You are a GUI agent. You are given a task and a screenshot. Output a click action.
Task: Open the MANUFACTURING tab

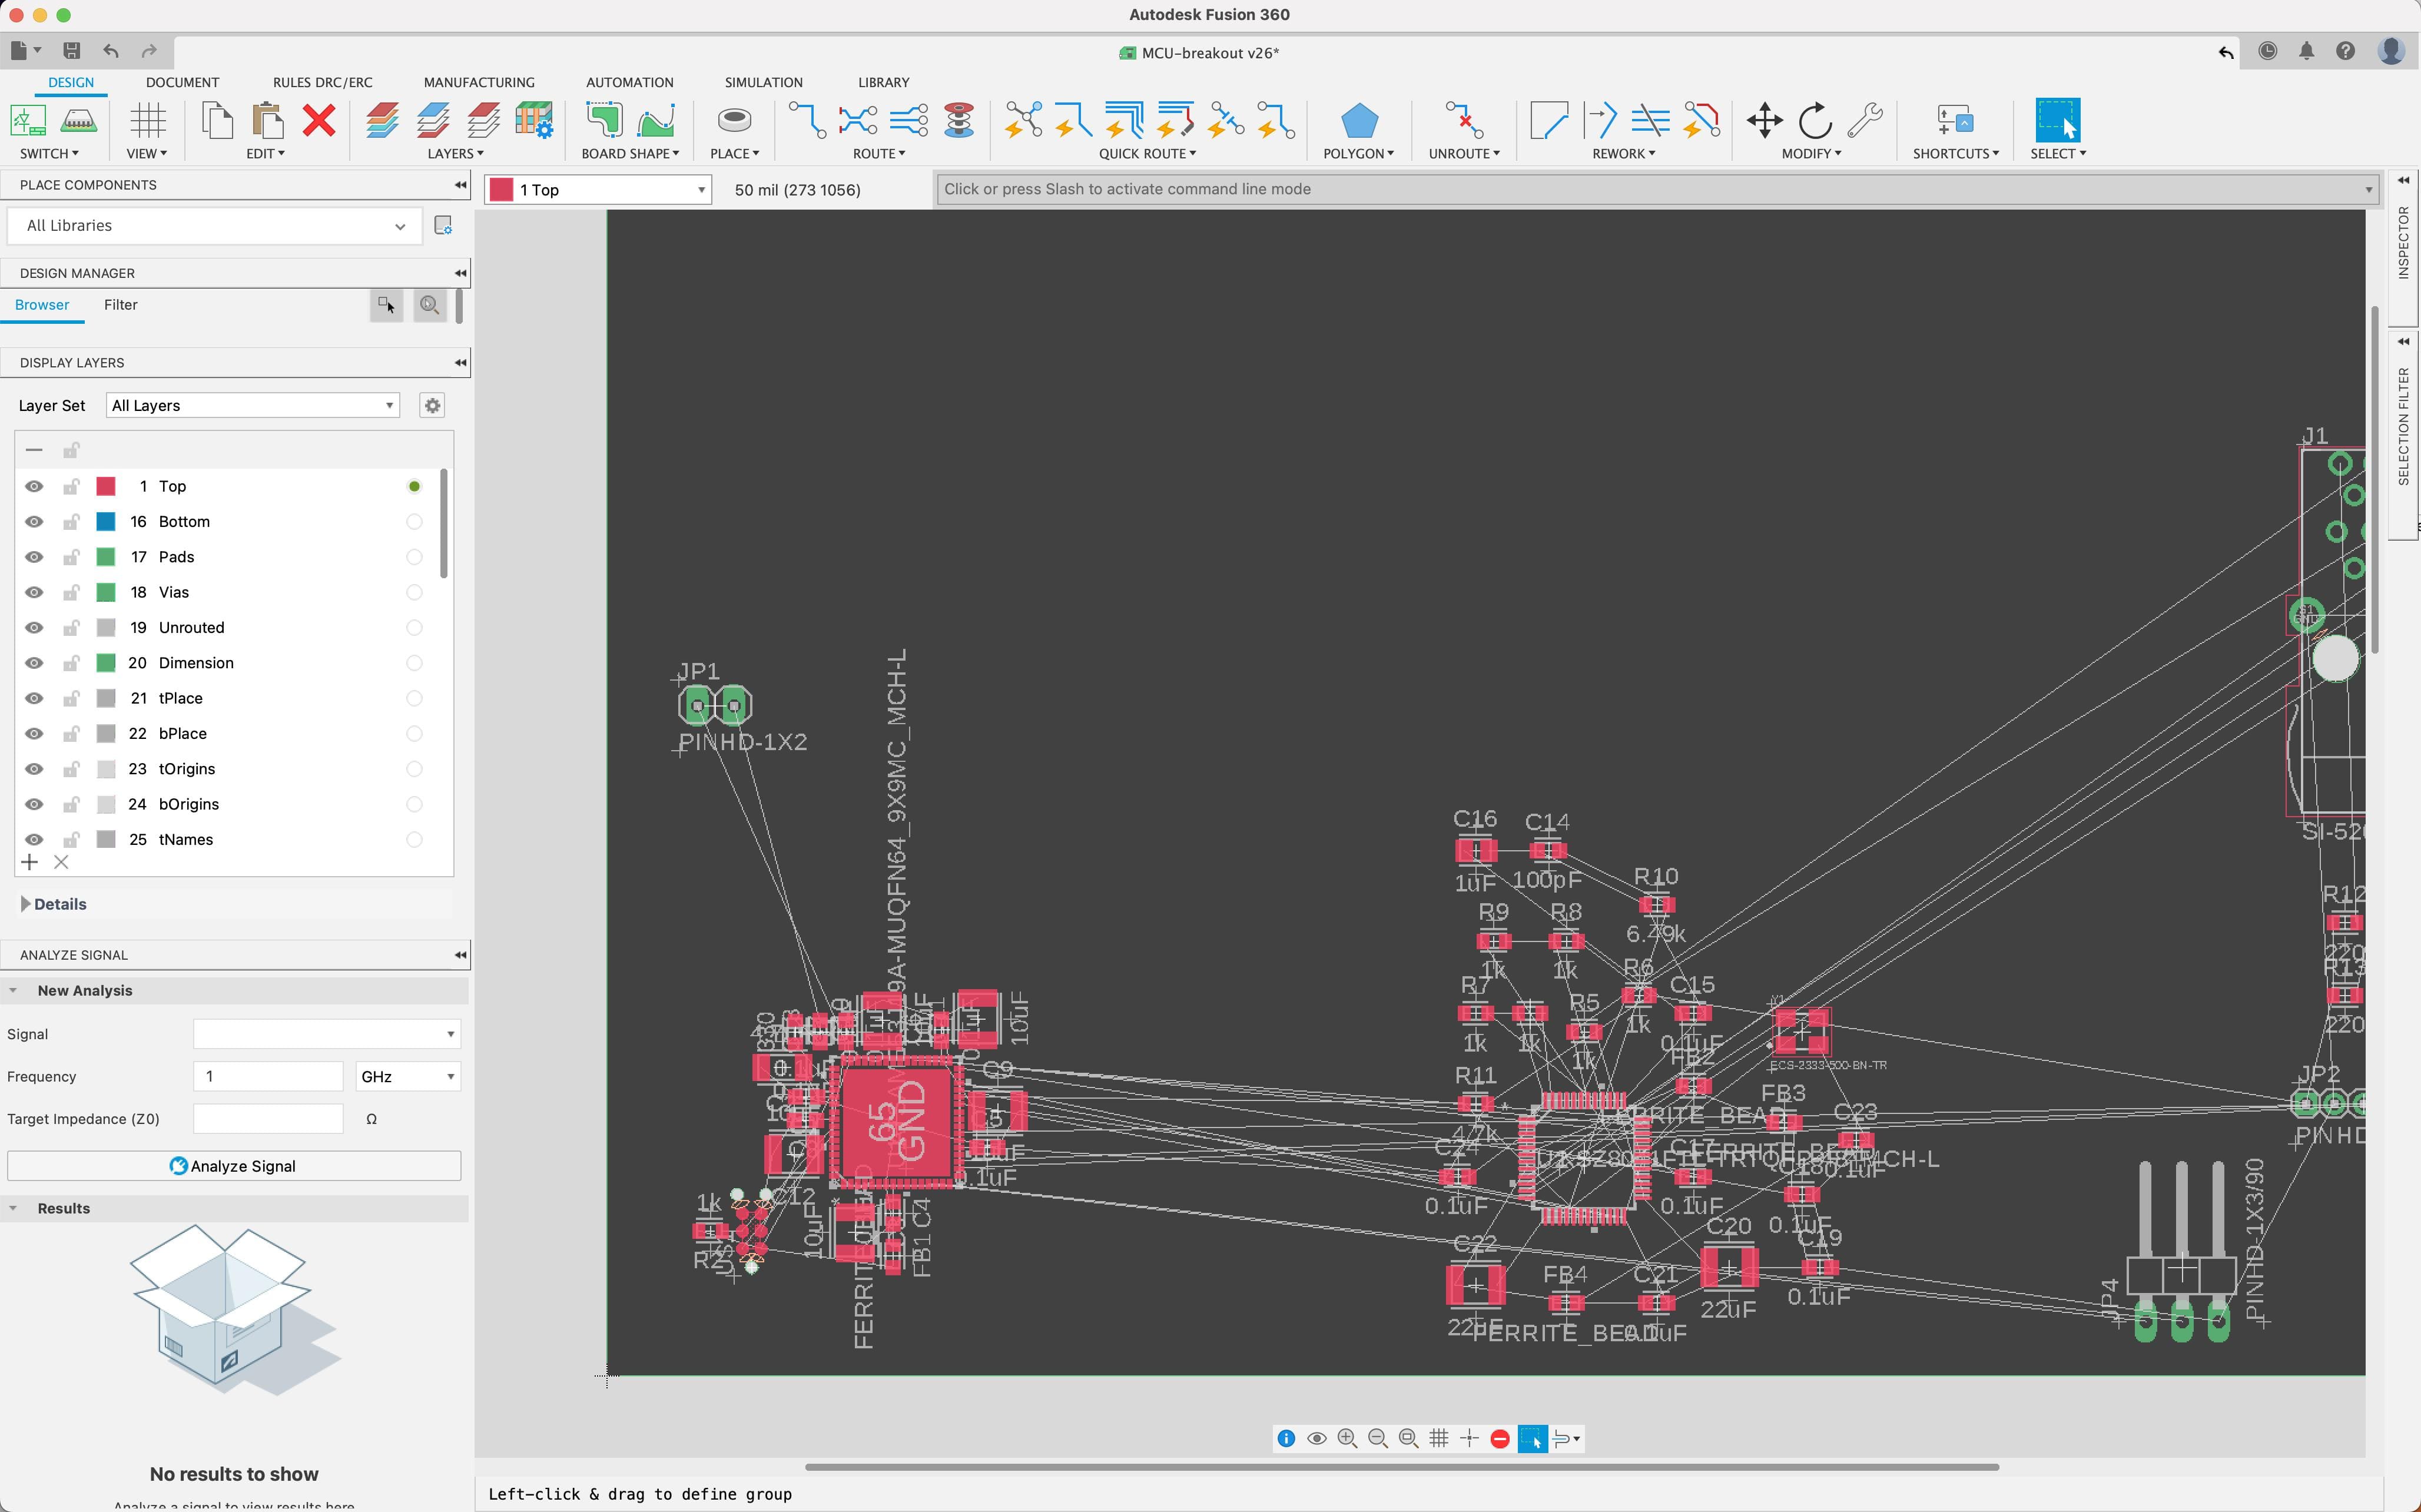point(479,82)
